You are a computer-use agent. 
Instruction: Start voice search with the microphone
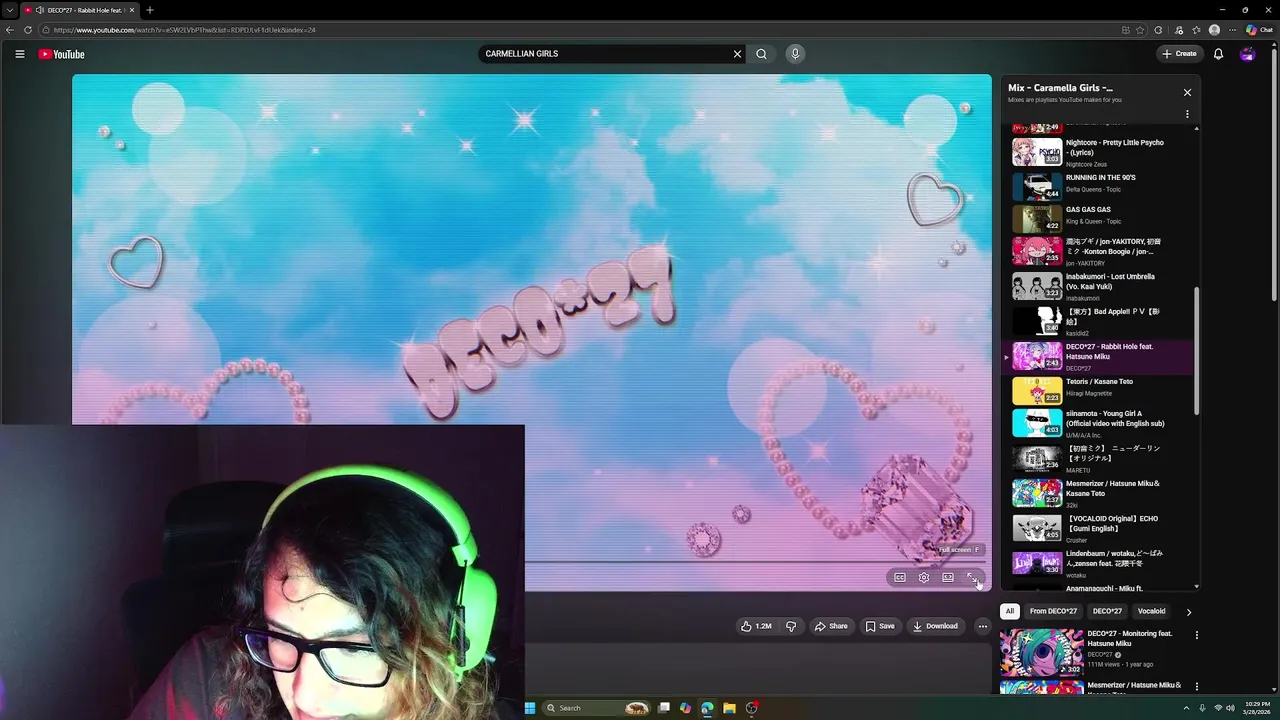coord(795,54)
